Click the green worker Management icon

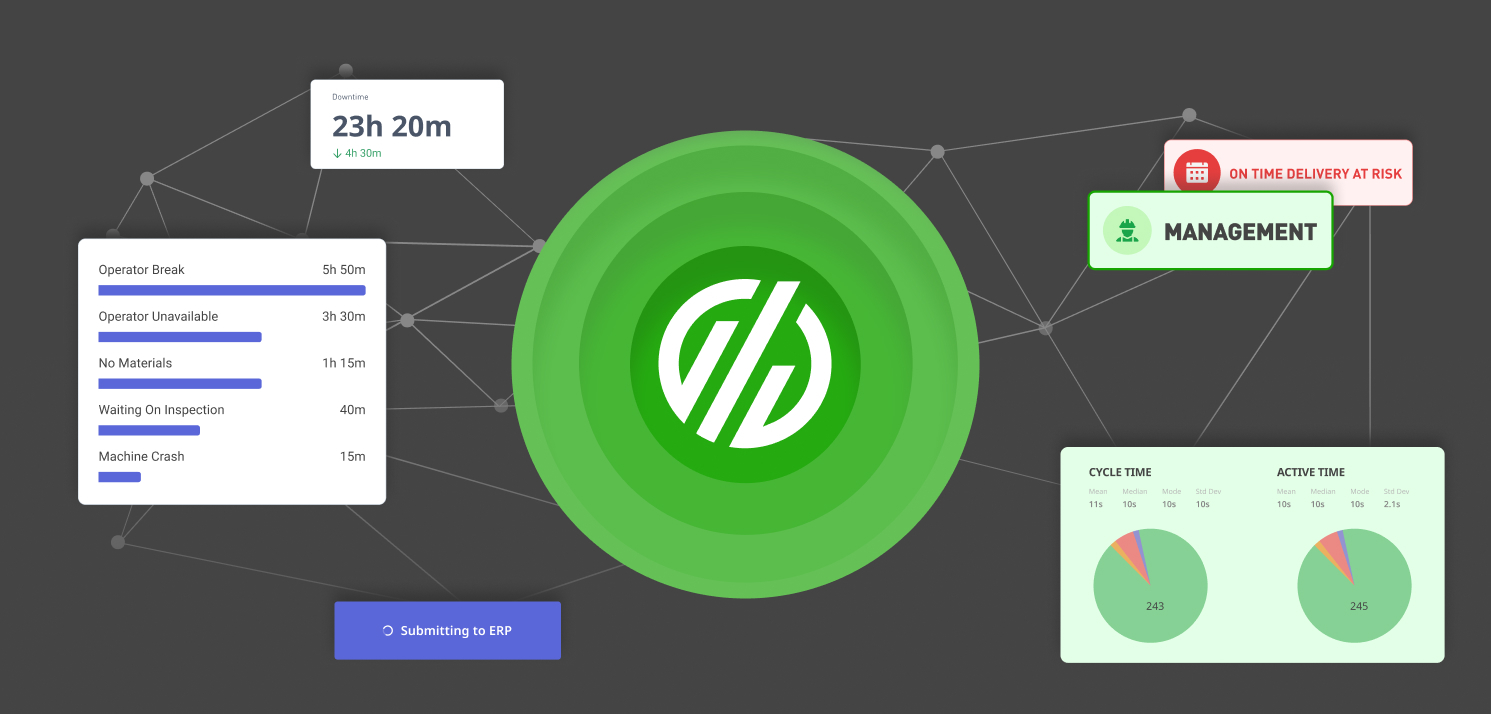click(x=1127, y=231)
